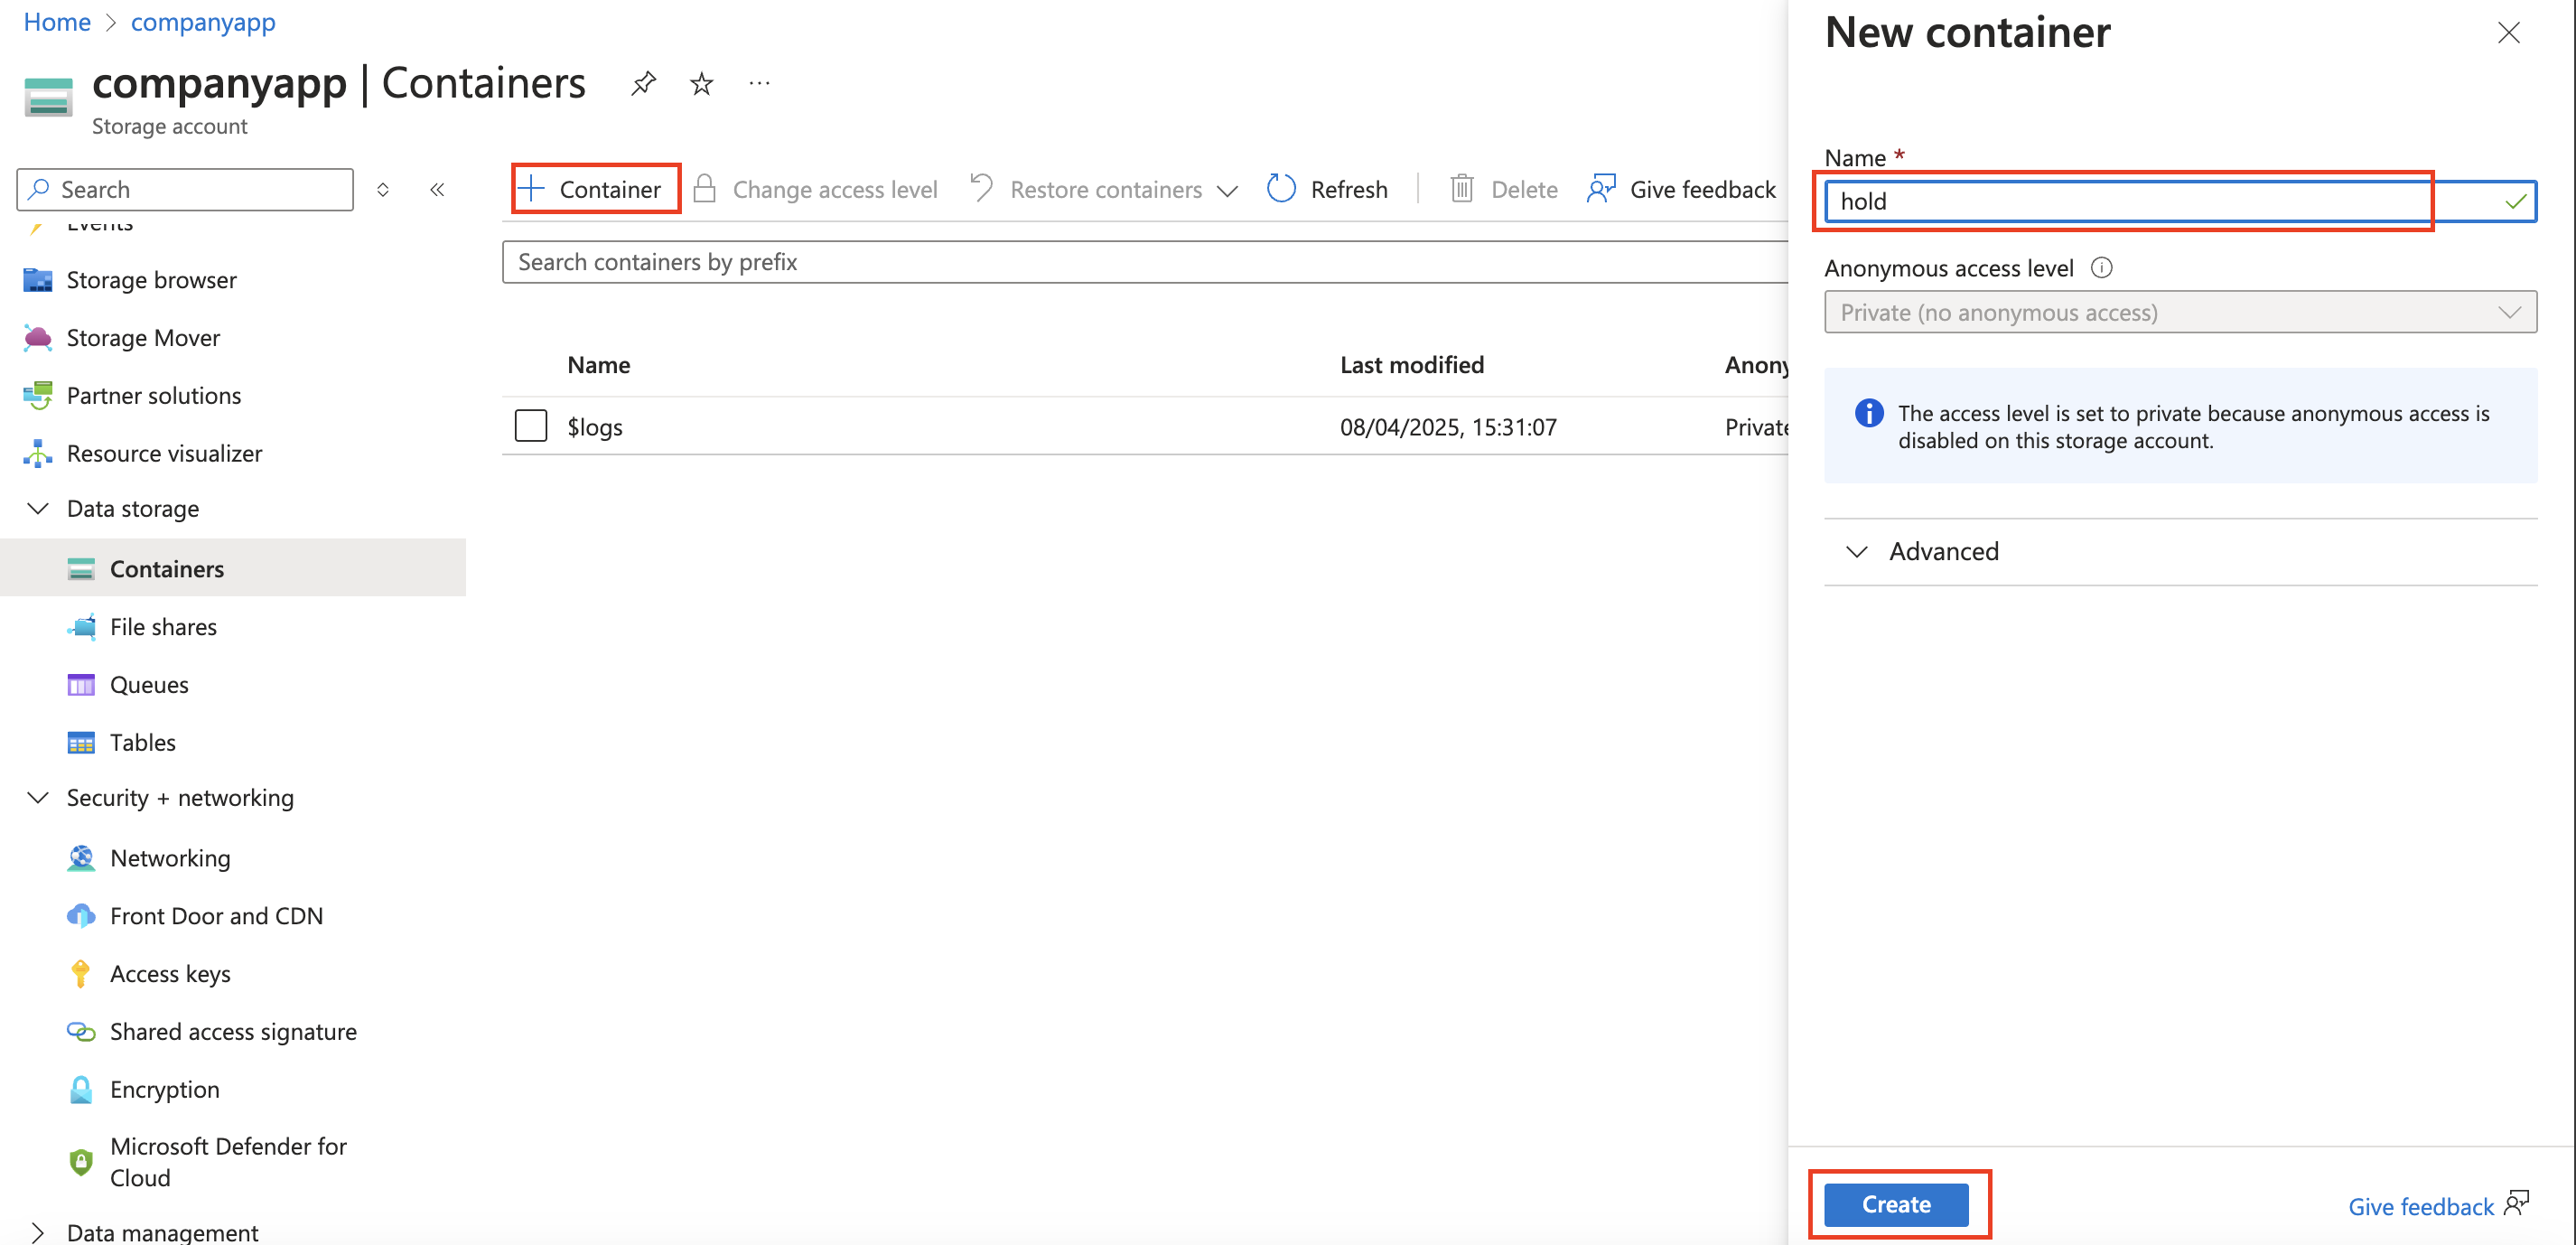Open the $logs container
The height and width of the screenshot is (1245, 2576).
(595, 427)
